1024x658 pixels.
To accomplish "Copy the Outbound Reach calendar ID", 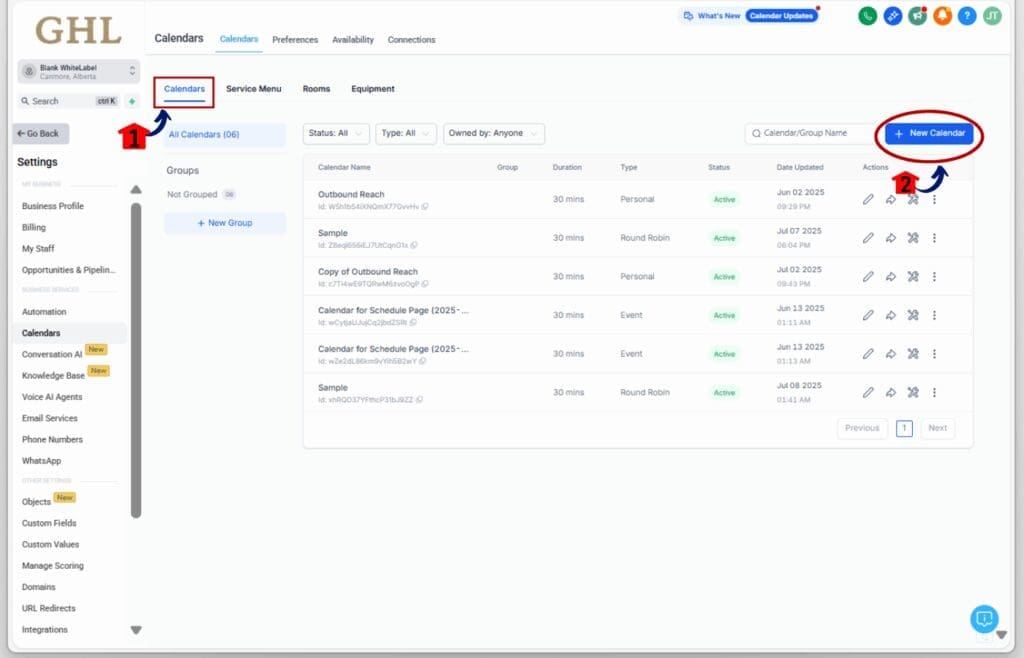I will (425, 206).
